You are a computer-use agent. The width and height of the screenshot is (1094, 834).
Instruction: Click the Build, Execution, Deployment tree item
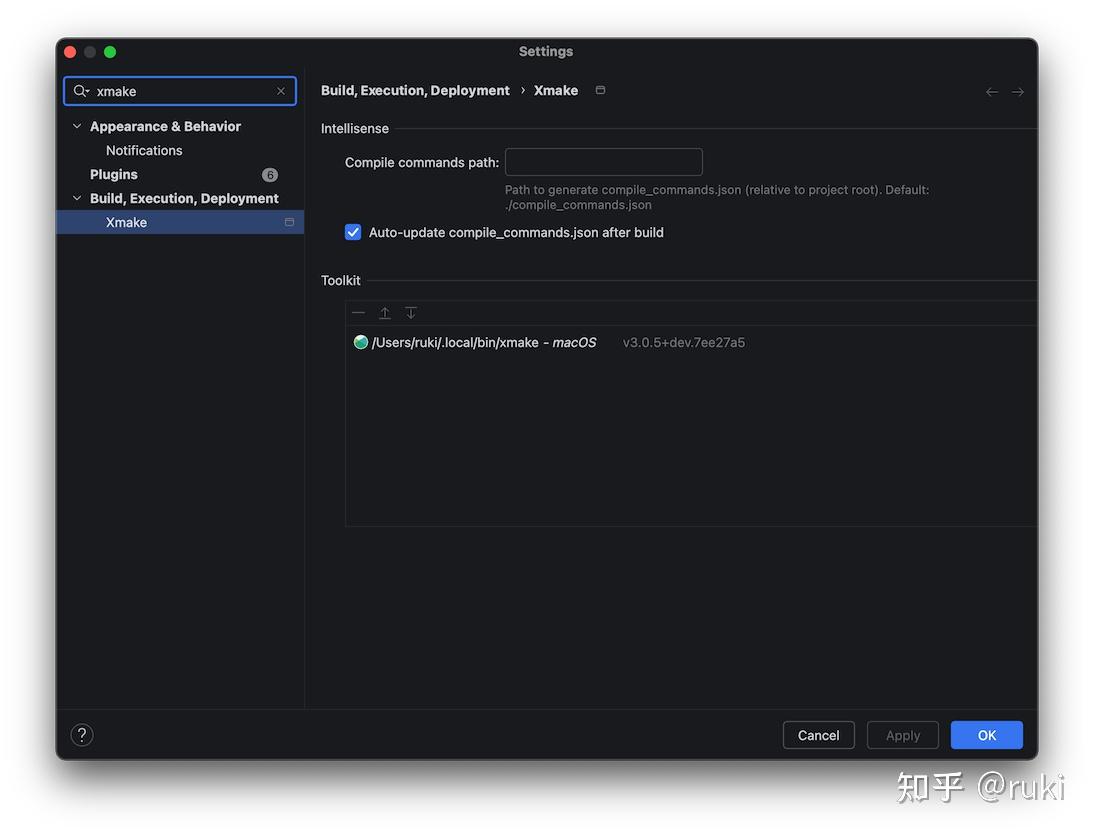(x=184, y=198)
